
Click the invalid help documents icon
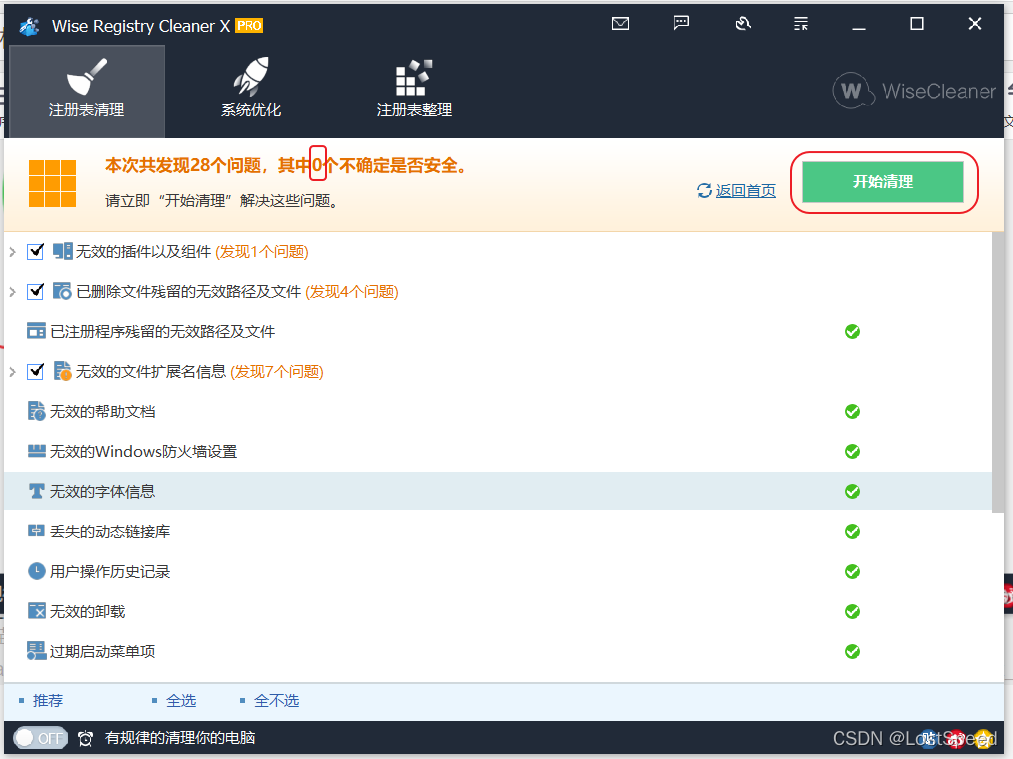click(36, 411)
